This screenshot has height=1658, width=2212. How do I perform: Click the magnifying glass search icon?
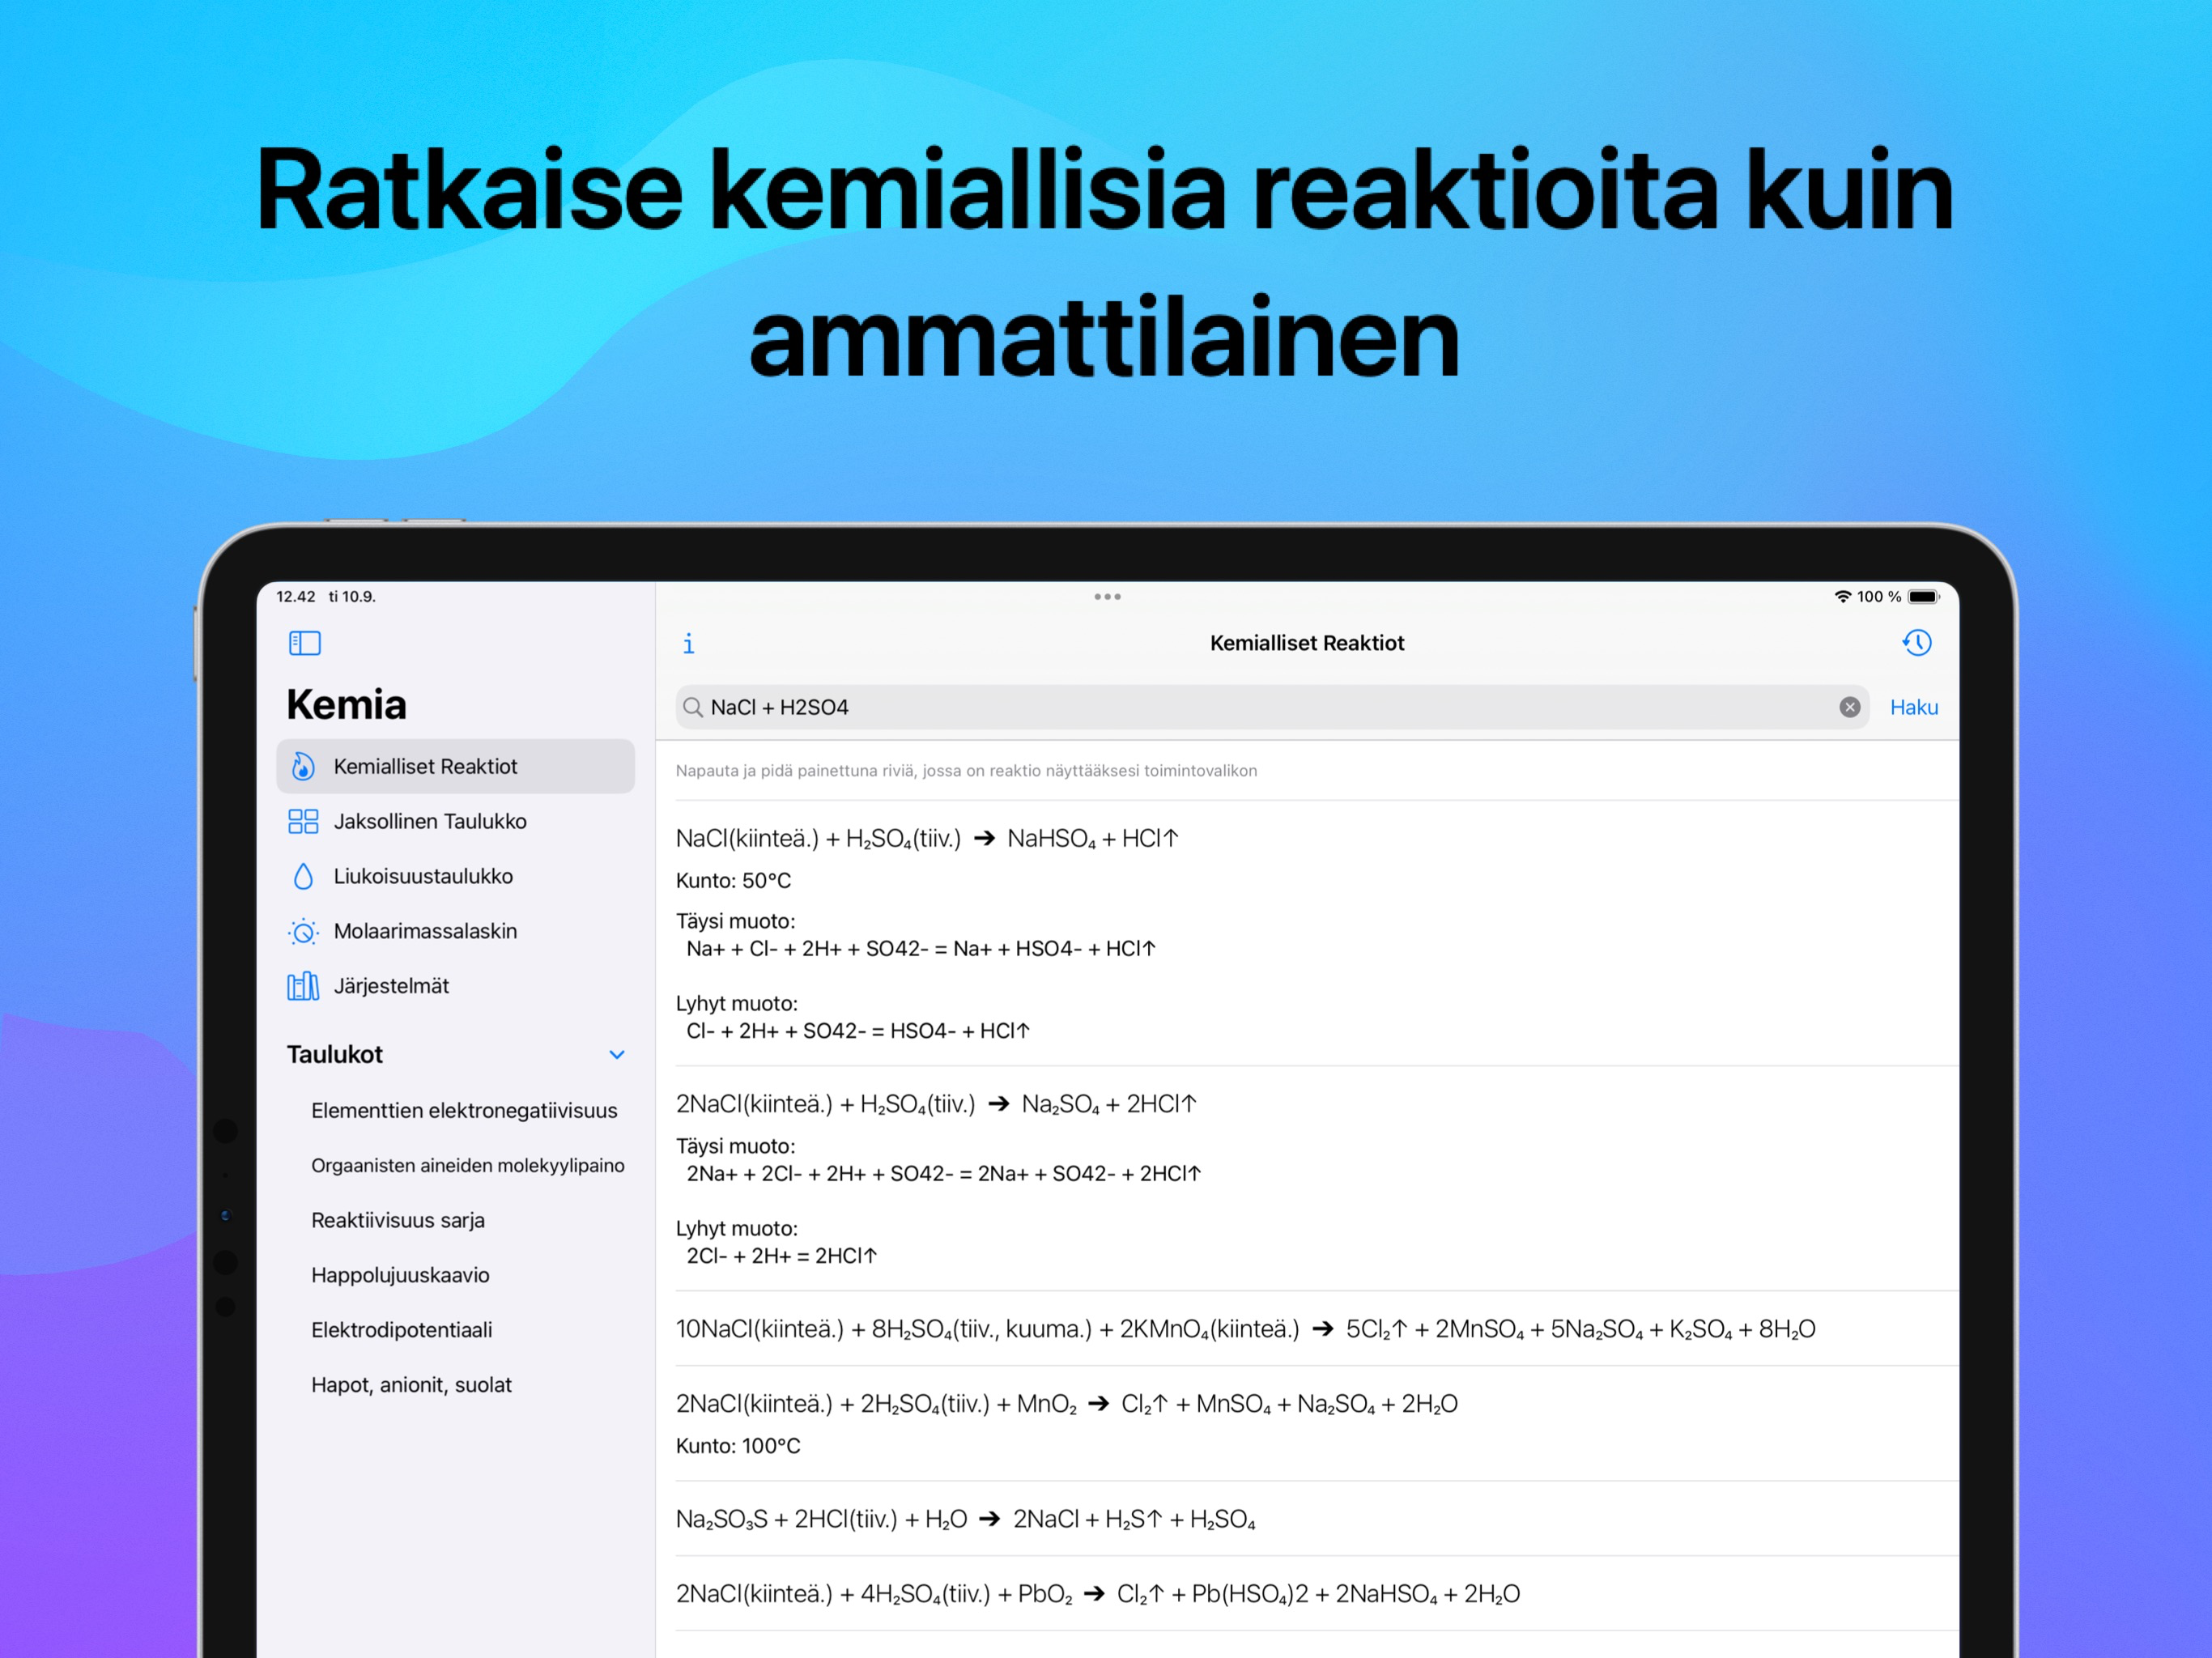pyautogui.click(x=692, y=707)
